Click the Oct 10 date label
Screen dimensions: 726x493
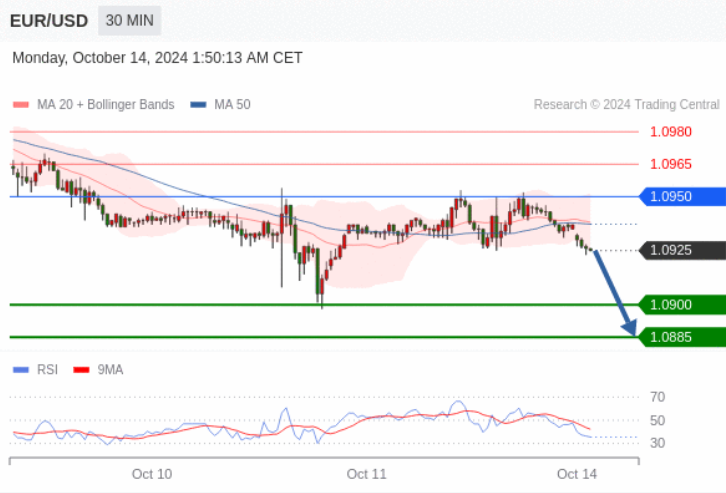click(x=152, y=474)
